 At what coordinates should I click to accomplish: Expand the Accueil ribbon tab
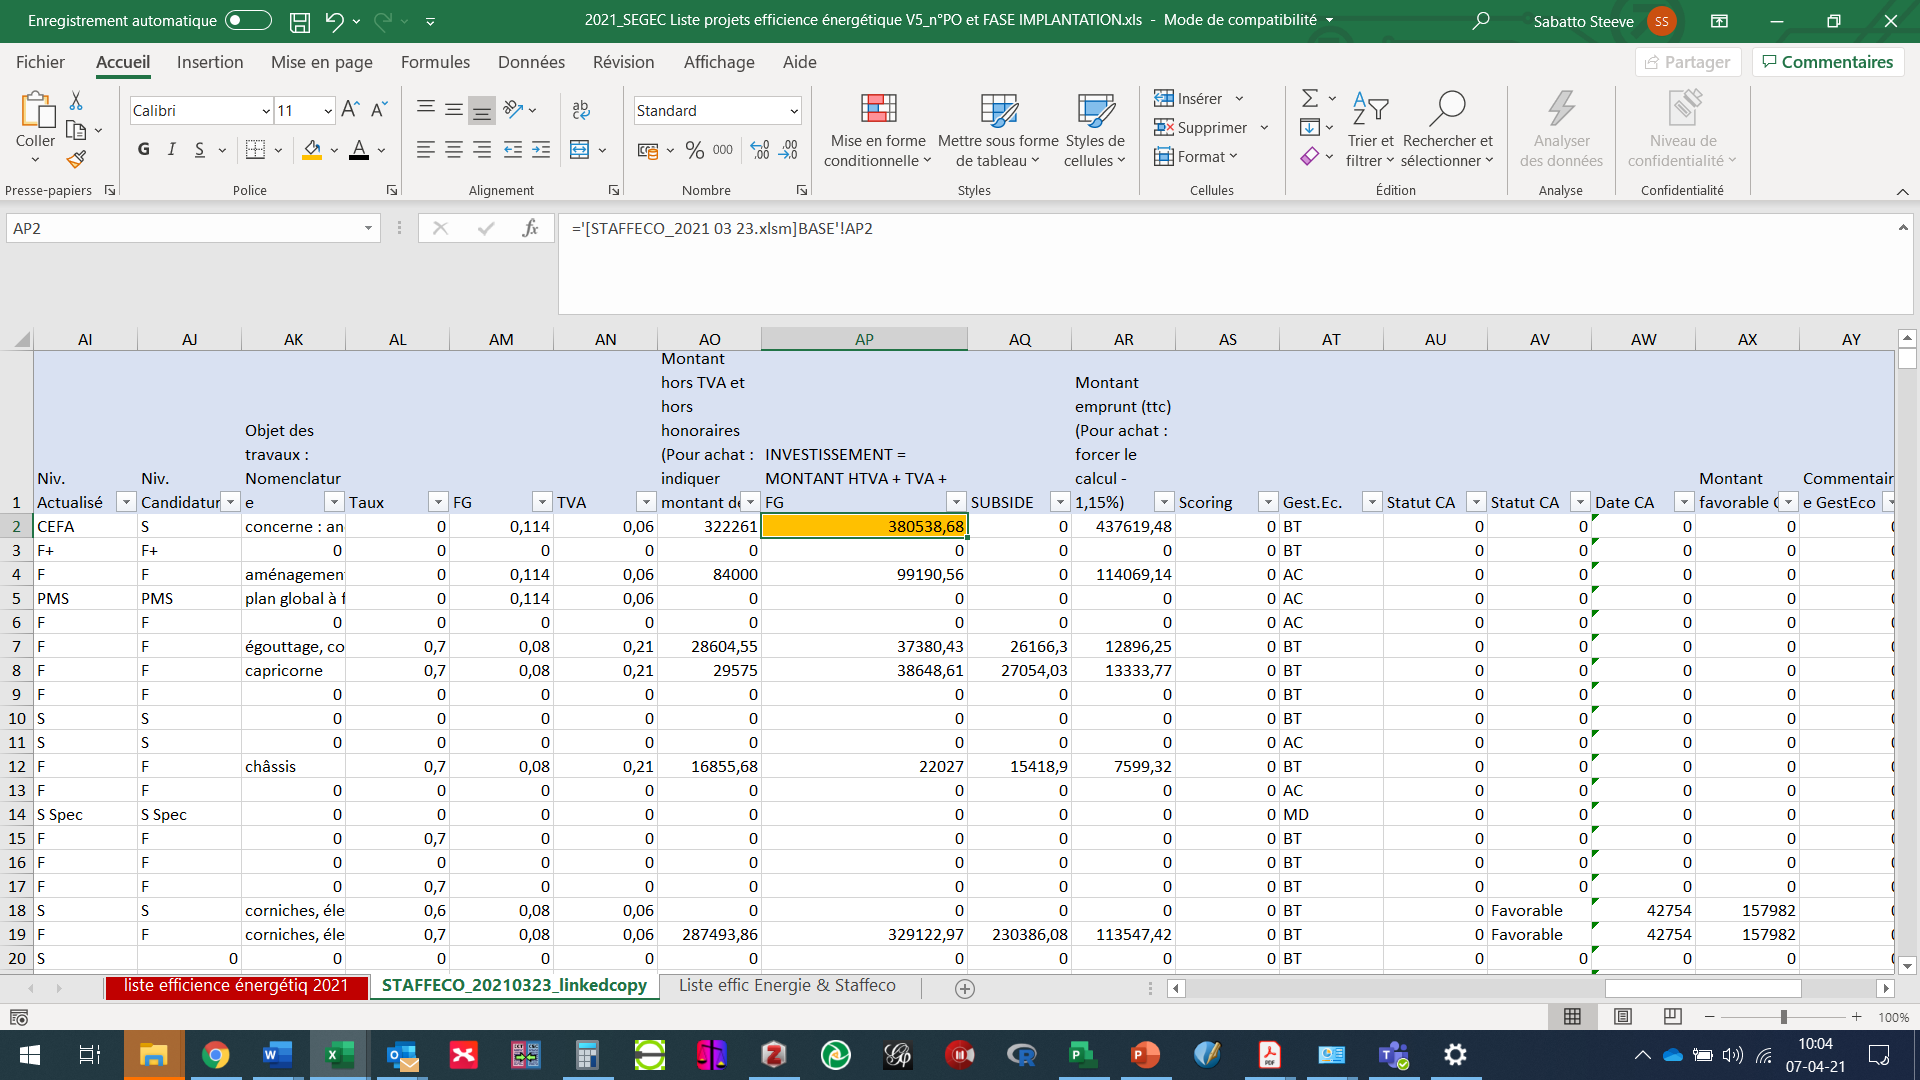tap(125, 63)
